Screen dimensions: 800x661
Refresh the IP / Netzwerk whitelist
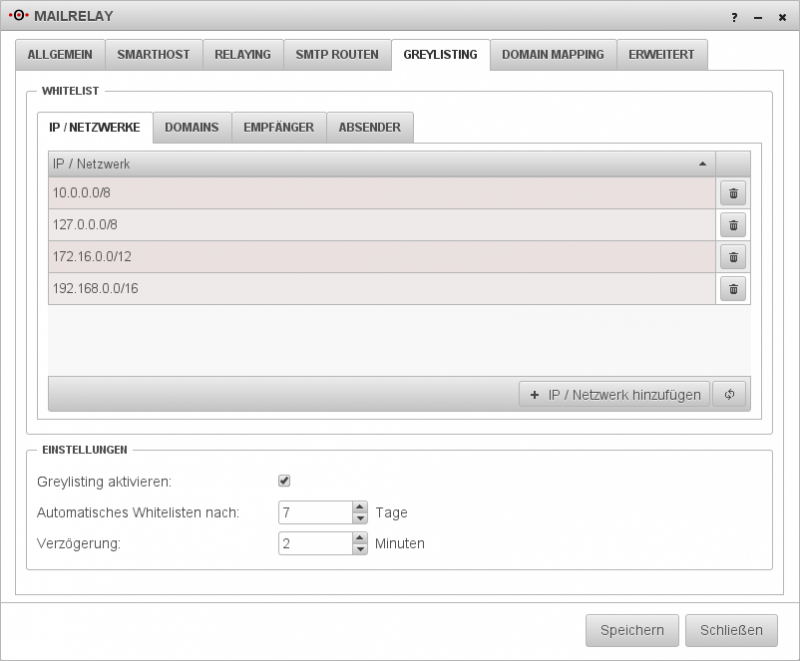click(729, 393)
